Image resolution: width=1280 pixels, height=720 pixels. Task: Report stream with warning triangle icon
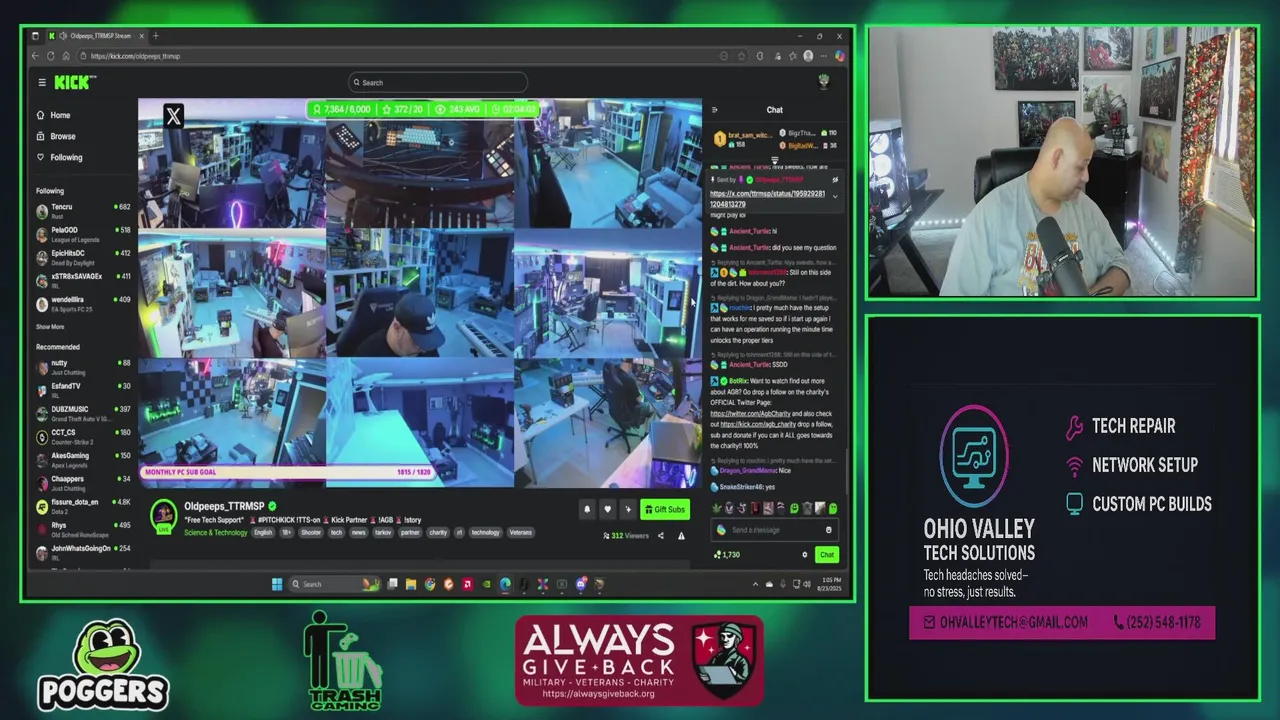(681, 536)
